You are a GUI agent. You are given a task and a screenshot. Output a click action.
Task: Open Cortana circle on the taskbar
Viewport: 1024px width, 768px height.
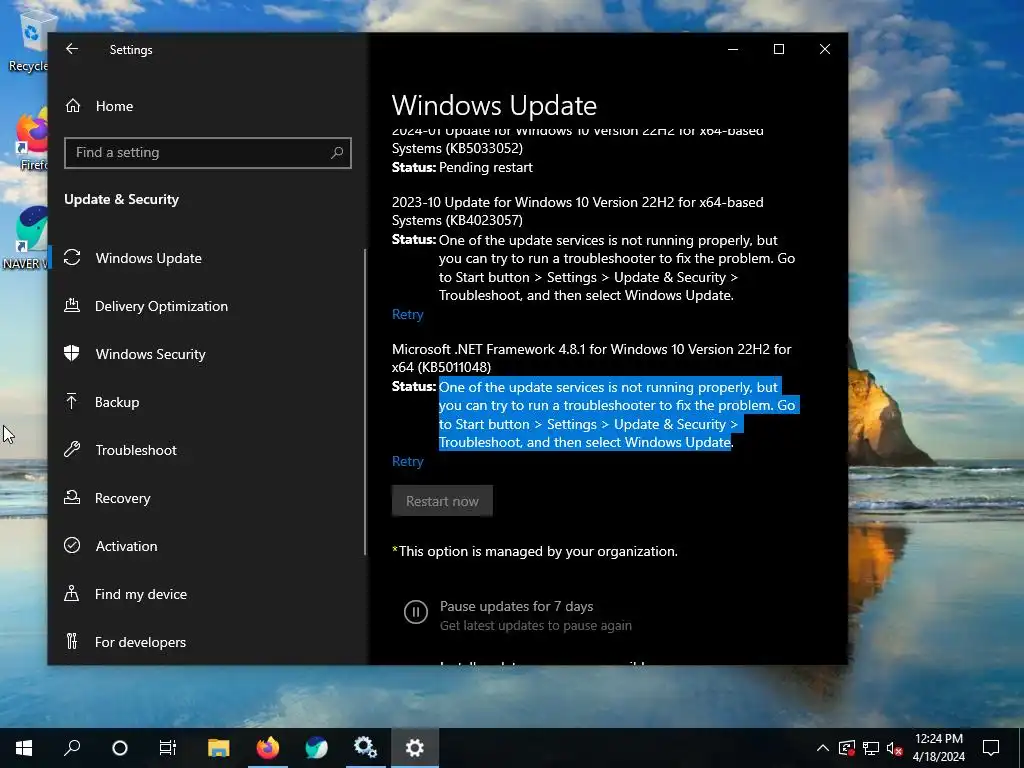point(120,748)
